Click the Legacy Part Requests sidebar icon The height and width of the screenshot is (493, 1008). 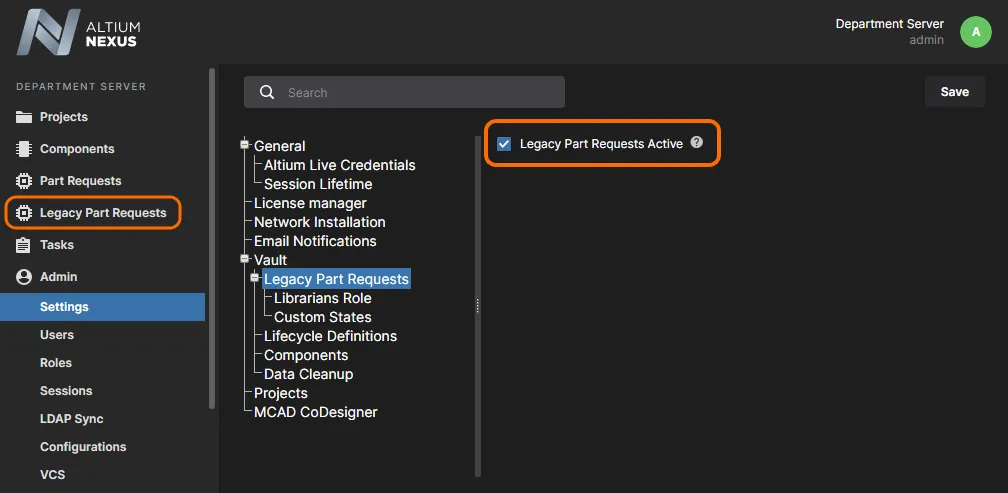24,213
